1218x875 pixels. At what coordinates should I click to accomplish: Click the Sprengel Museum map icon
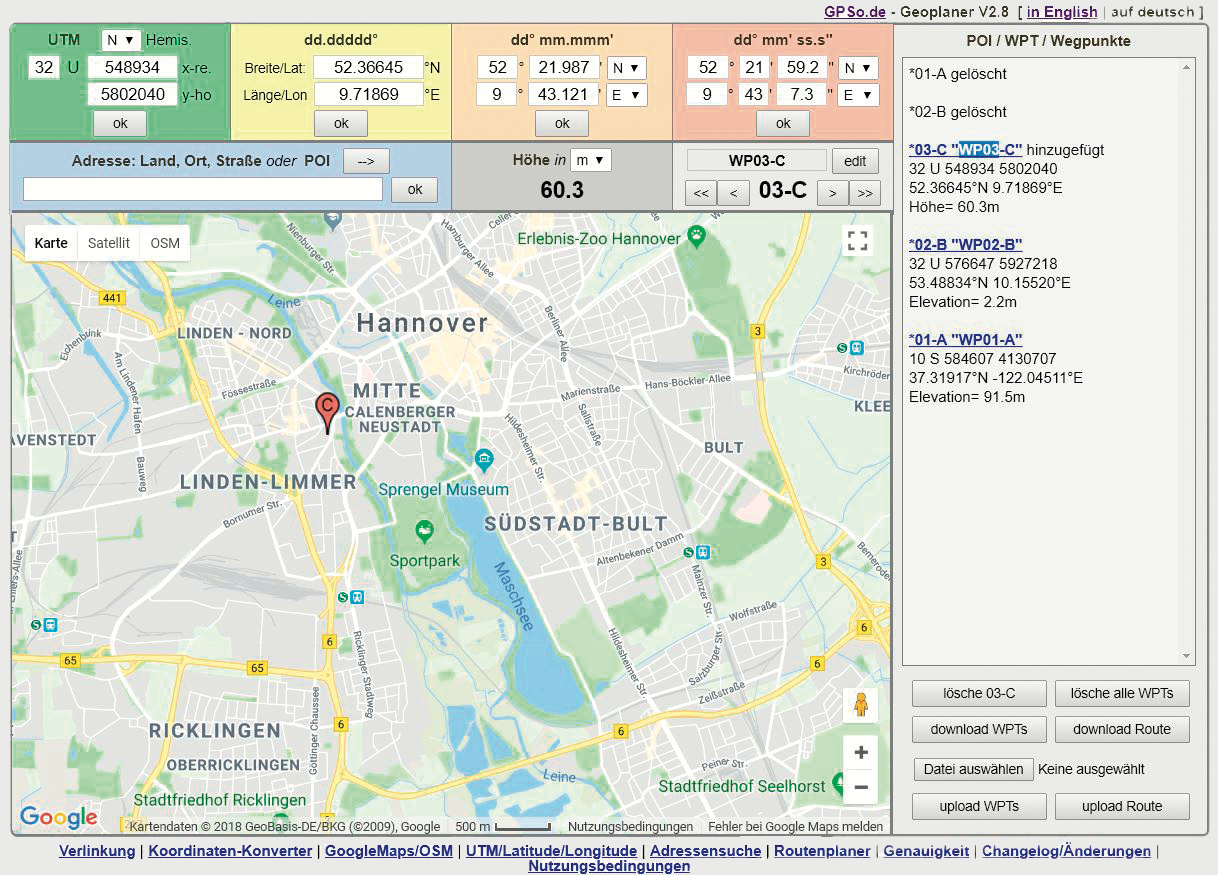coord(485,461)
